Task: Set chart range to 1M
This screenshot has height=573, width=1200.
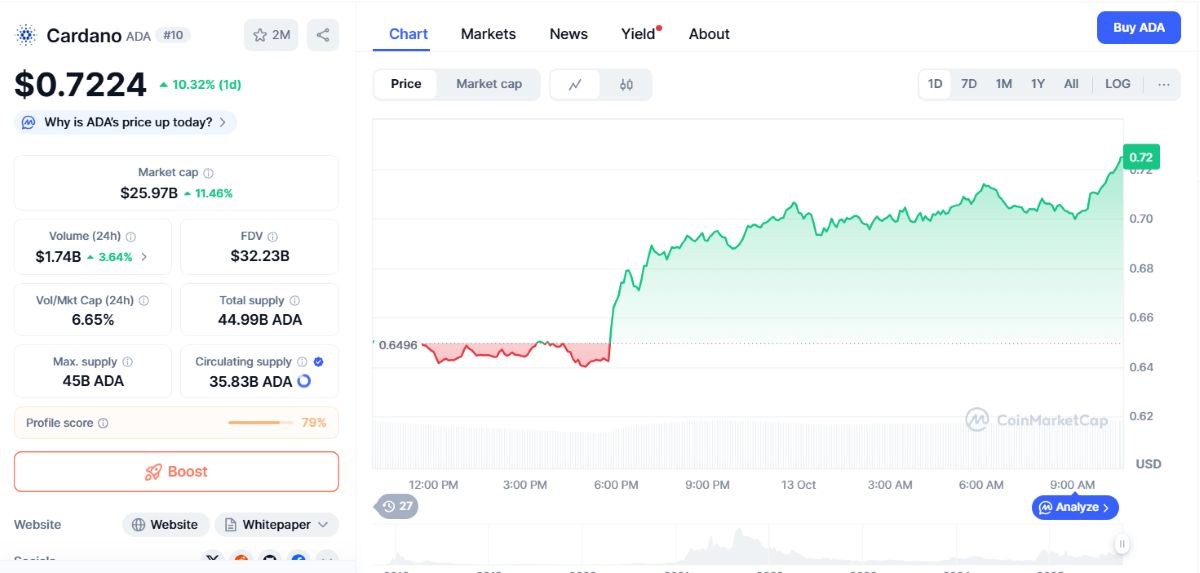Action: [1004, 84]
